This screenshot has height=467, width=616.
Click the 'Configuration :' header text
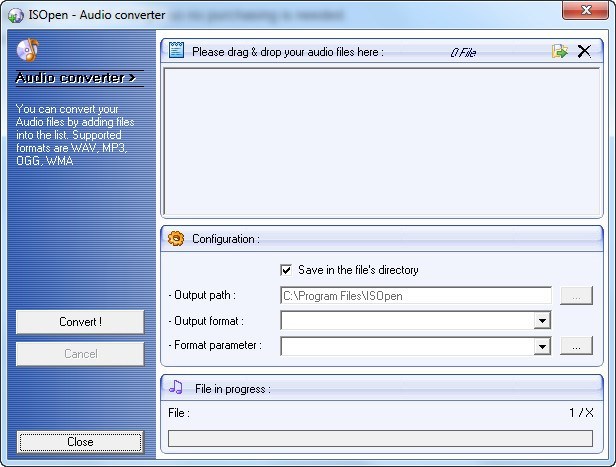pyautogui.click(x=226, y=239)
